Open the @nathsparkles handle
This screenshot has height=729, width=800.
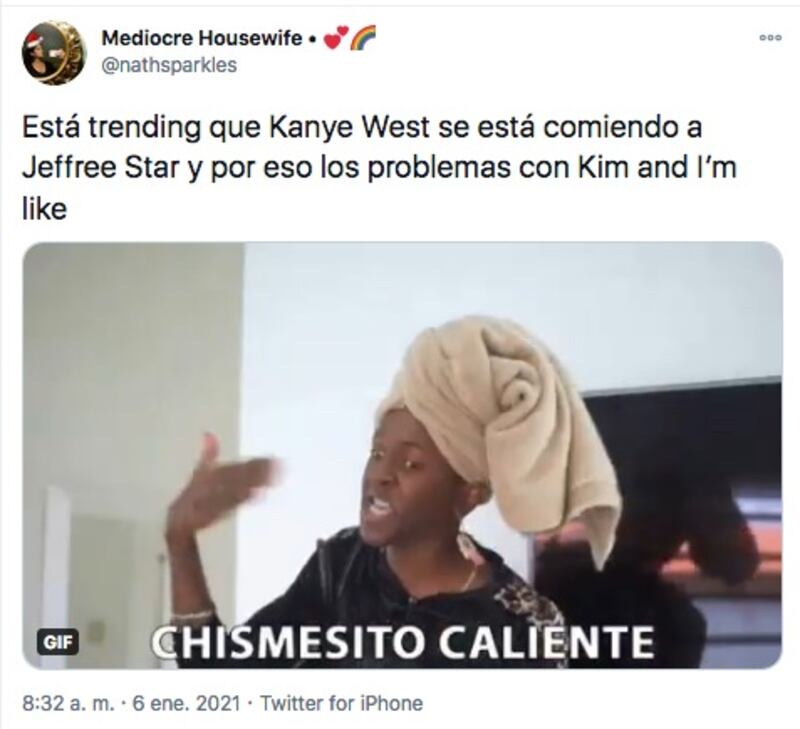(169, 65)
